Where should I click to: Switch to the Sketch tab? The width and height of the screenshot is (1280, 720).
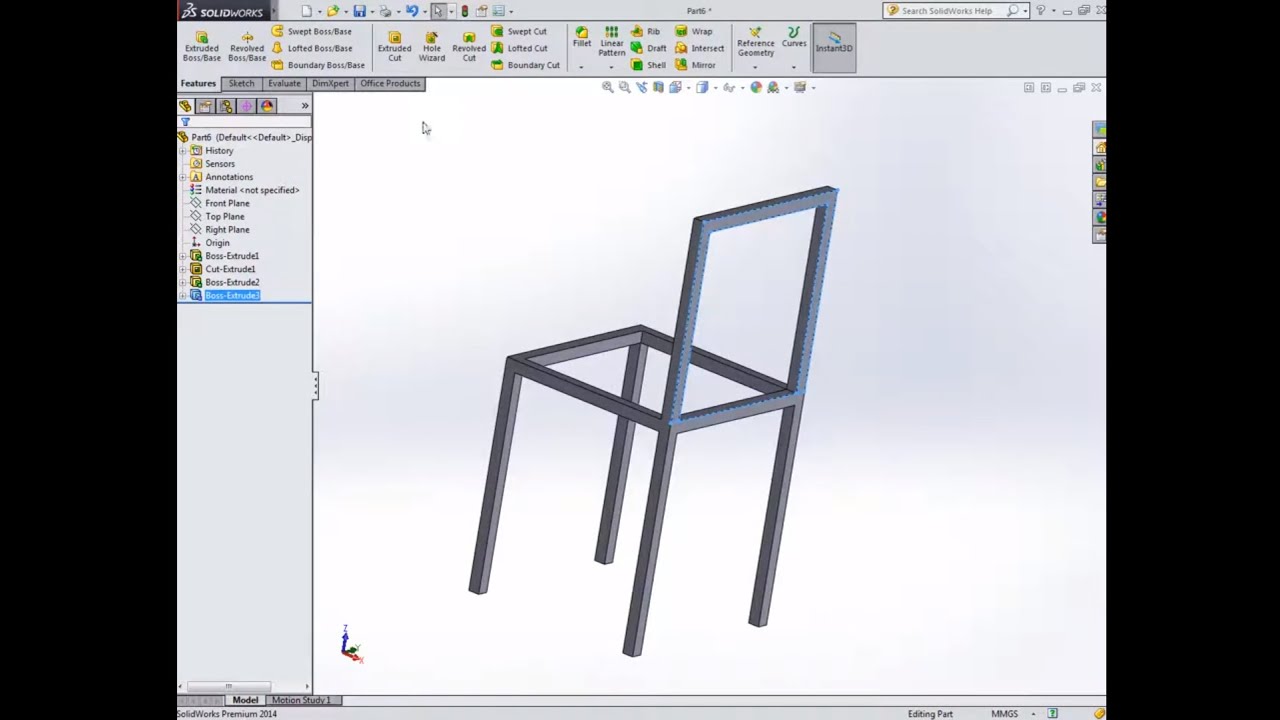pos(241,83)
